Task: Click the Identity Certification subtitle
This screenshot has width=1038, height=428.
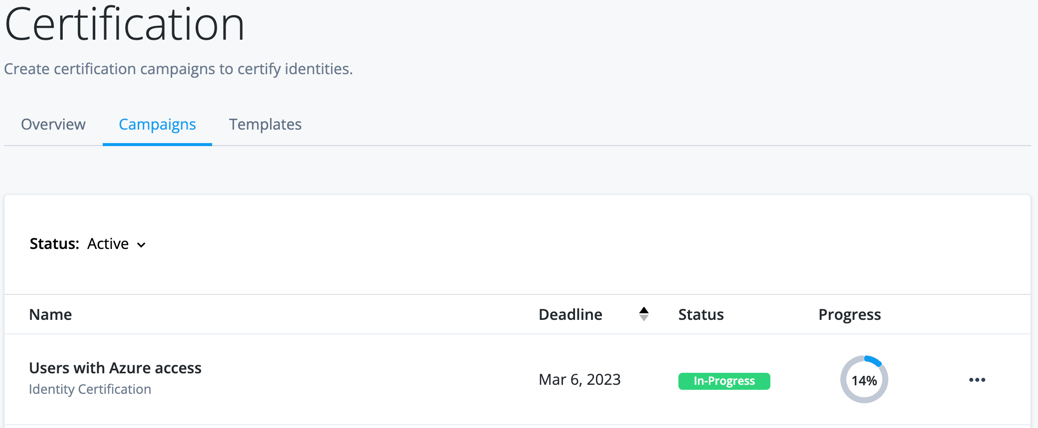Action: click(90, 389)
